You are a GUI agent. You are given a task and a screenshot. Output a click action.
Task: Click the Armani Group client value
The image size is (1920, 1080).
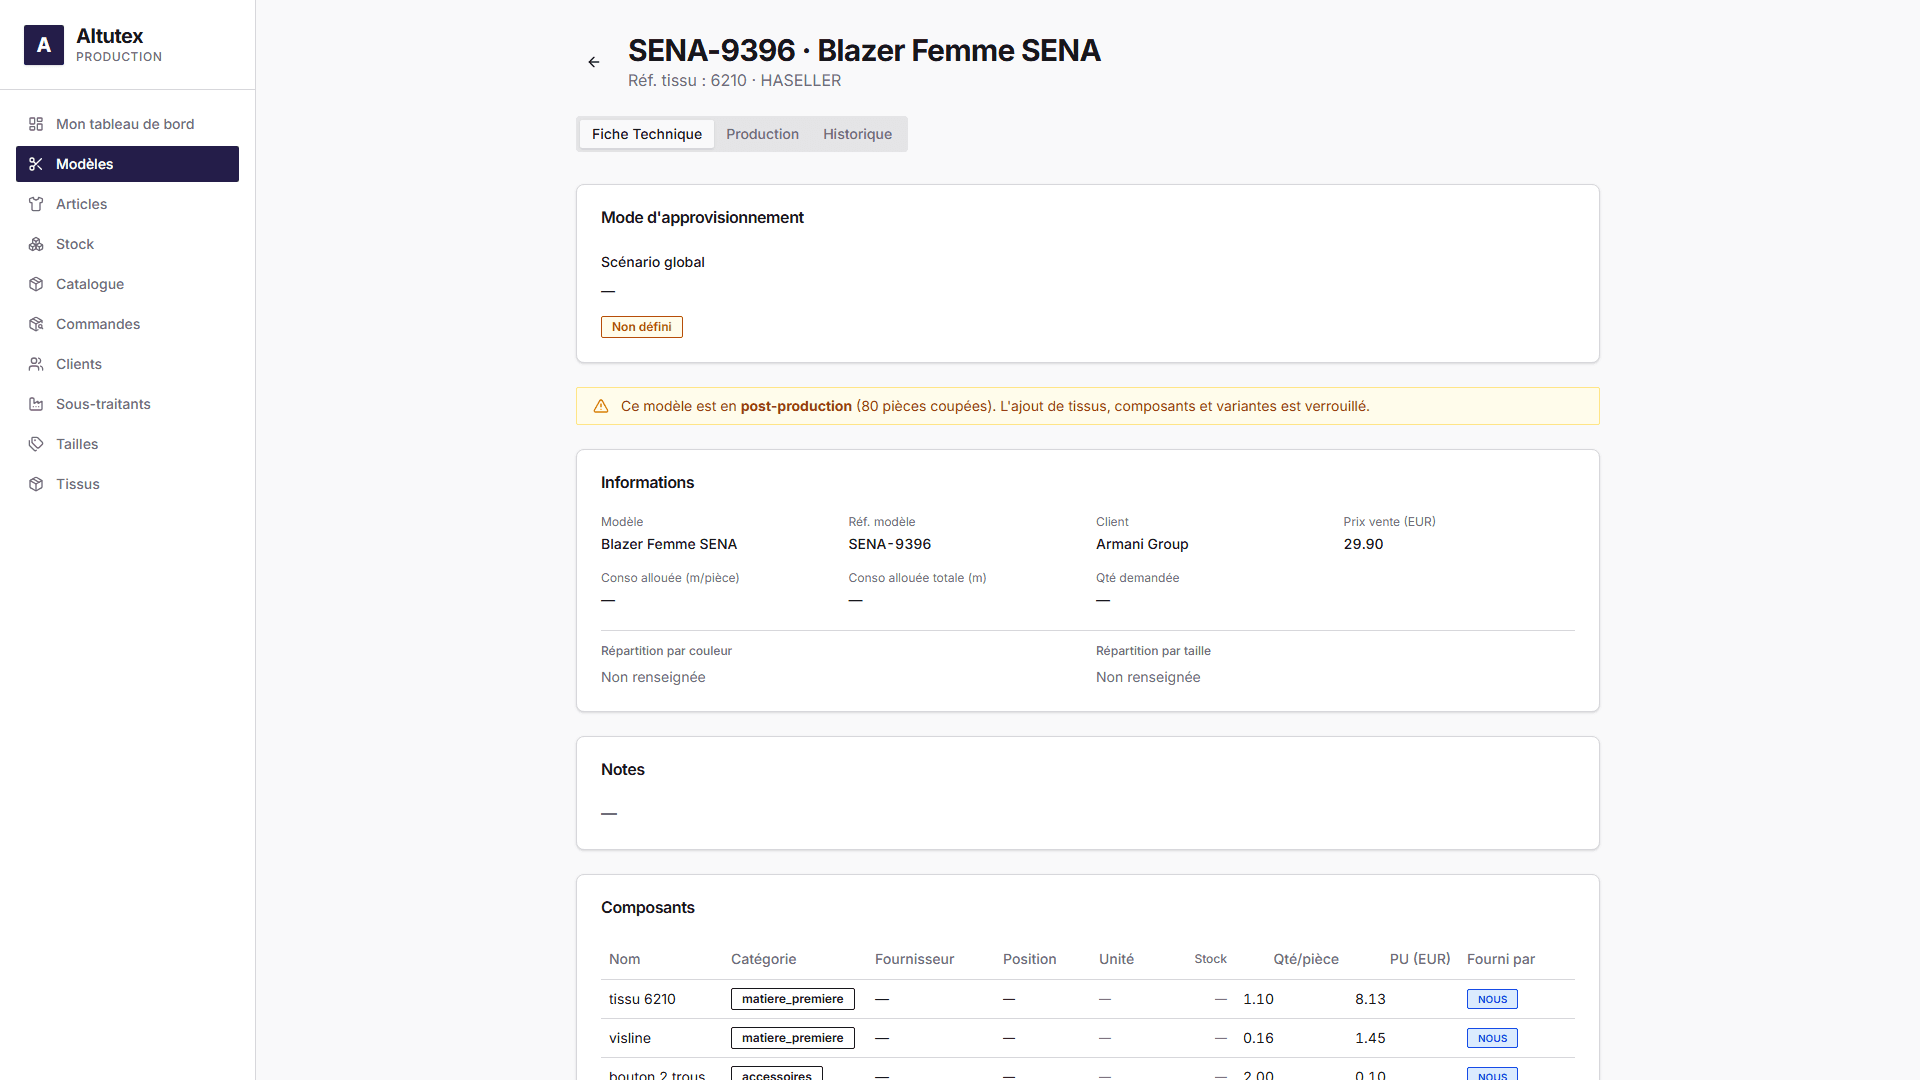point(1142,544)
